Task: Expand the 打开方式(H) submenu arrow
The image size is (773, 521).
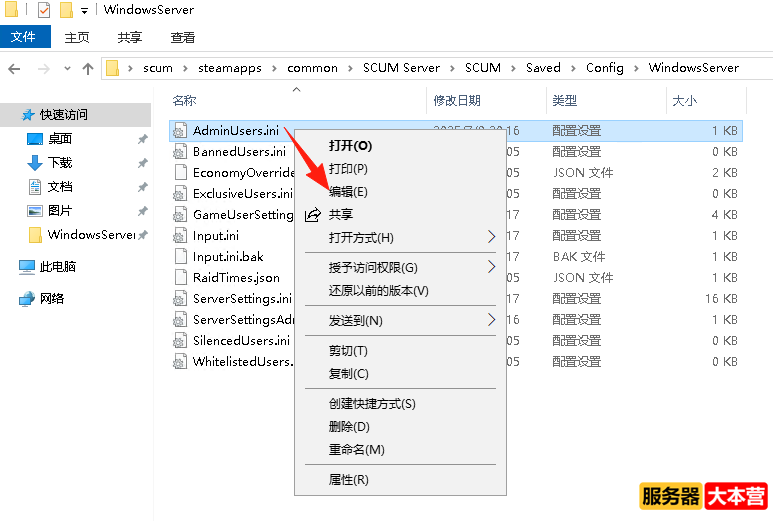Action: click(x=491, y=237)
